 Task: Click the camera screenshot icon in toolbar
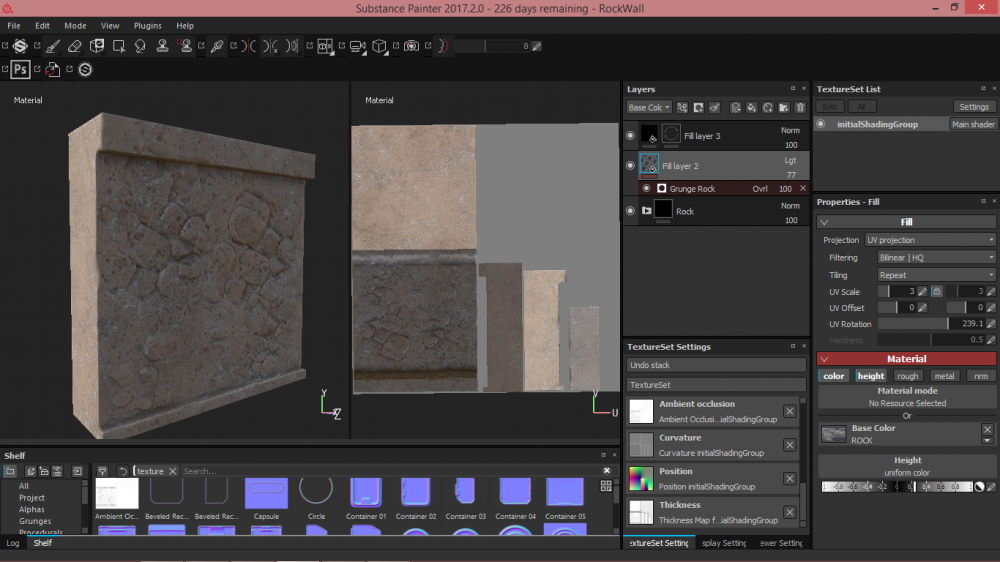pyautogui.click(x=411, y=46)
